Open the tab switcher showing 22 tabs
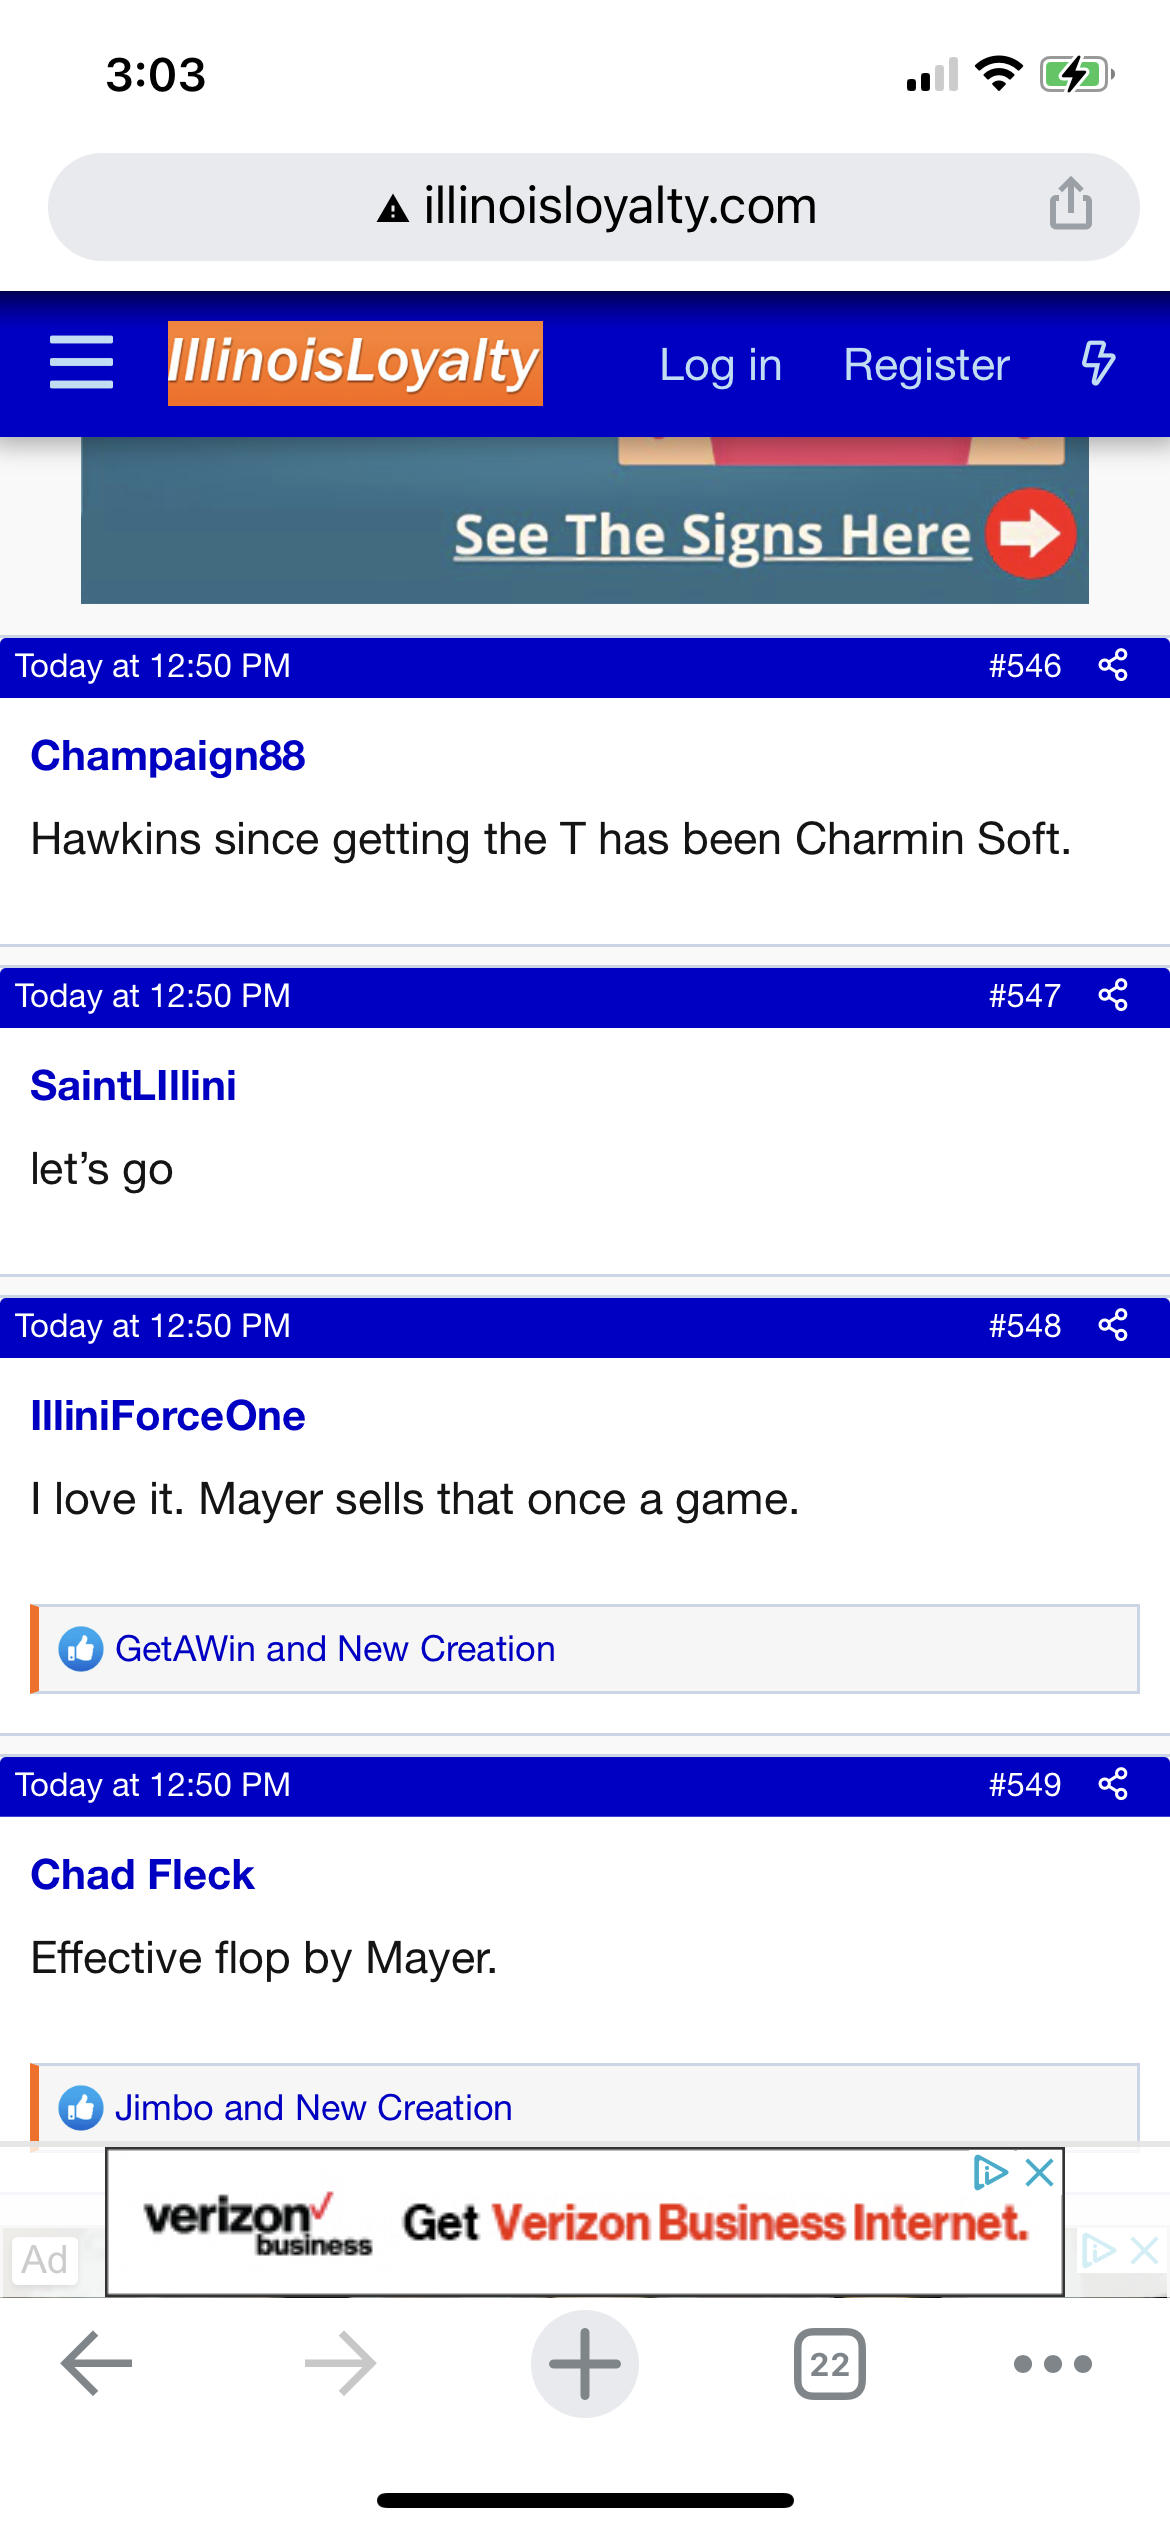Screen dimensions: 1170x2532 pos(829,2364)
